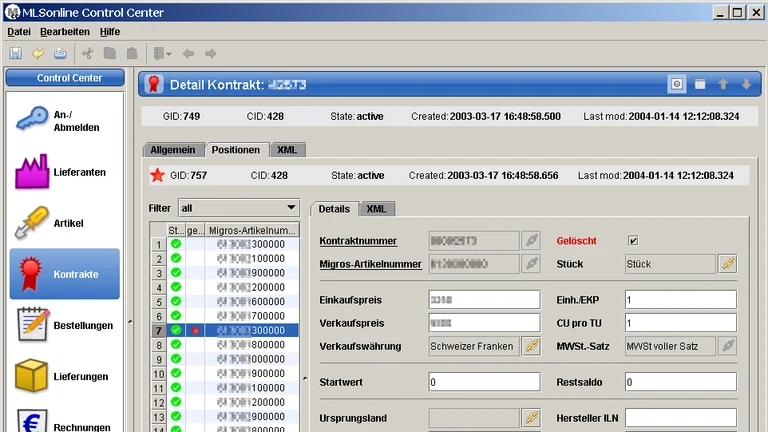Switch to the Allgemein tab
Screen dimensions: 768x432
click(173, 150)
